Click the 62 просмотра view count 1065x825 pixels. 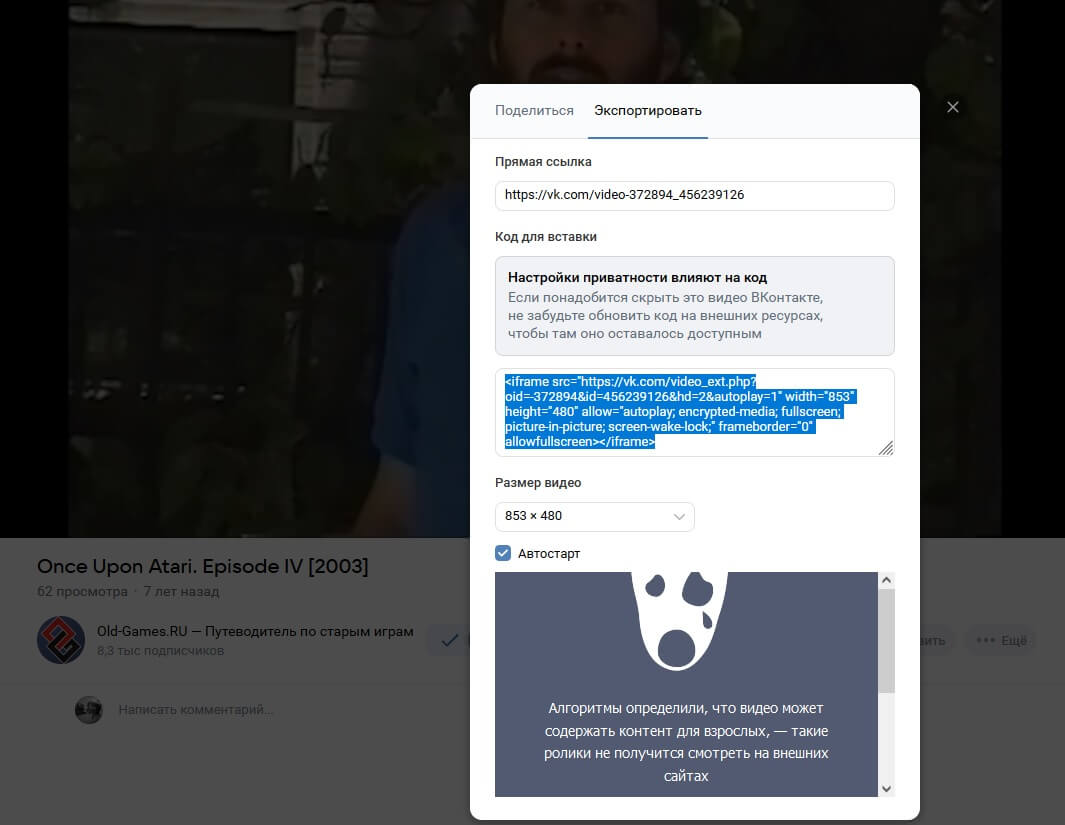point(82,592)
